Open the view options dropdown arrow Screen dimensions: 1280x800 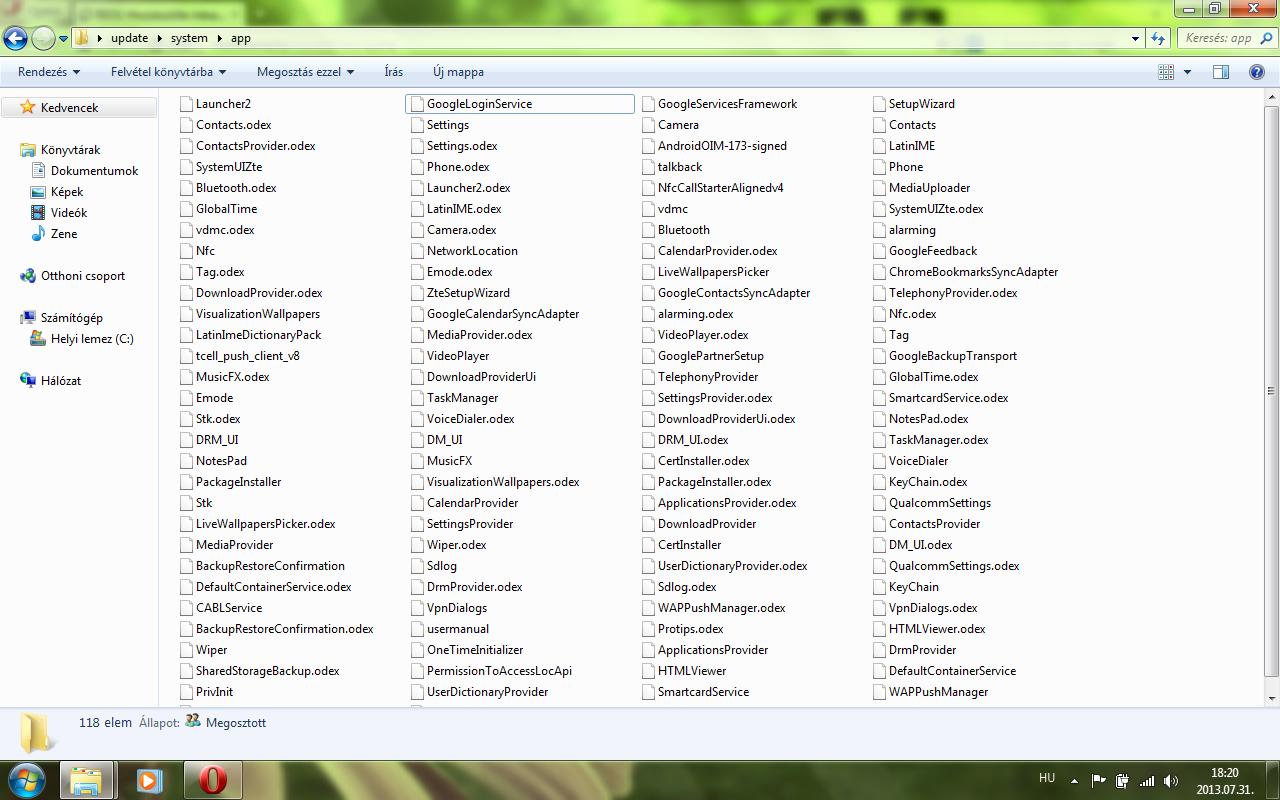(x=1187, y=72)
